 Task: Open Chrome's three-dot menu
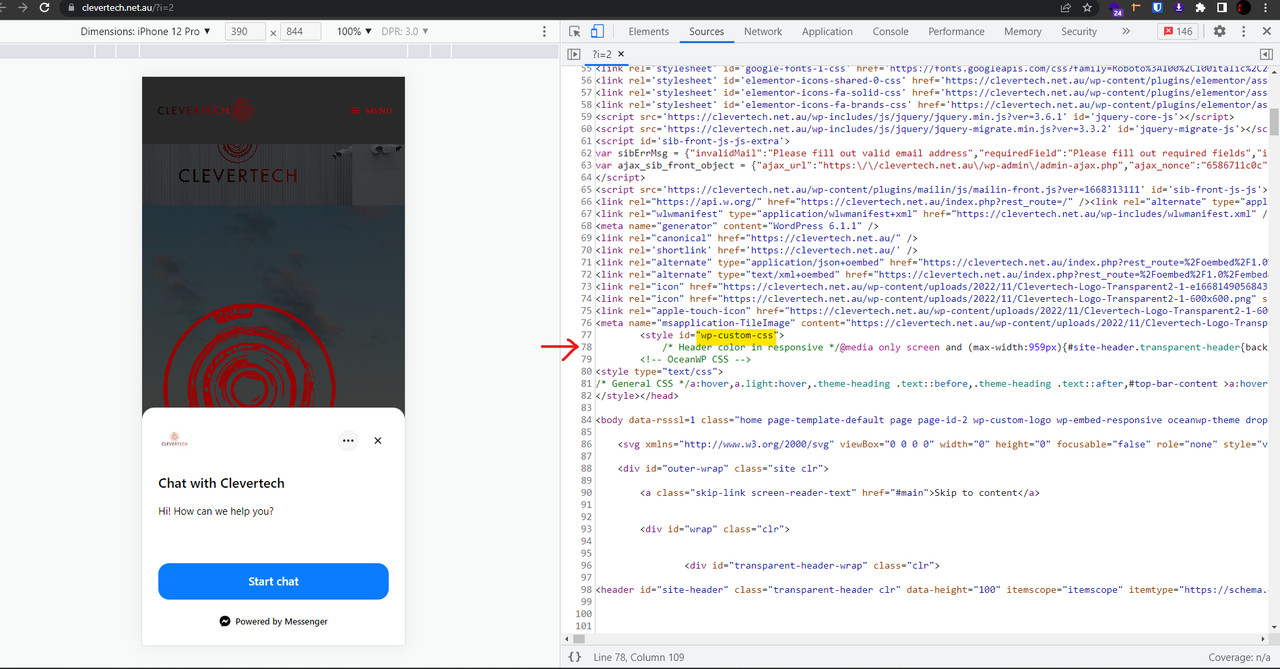point(1266,7)
